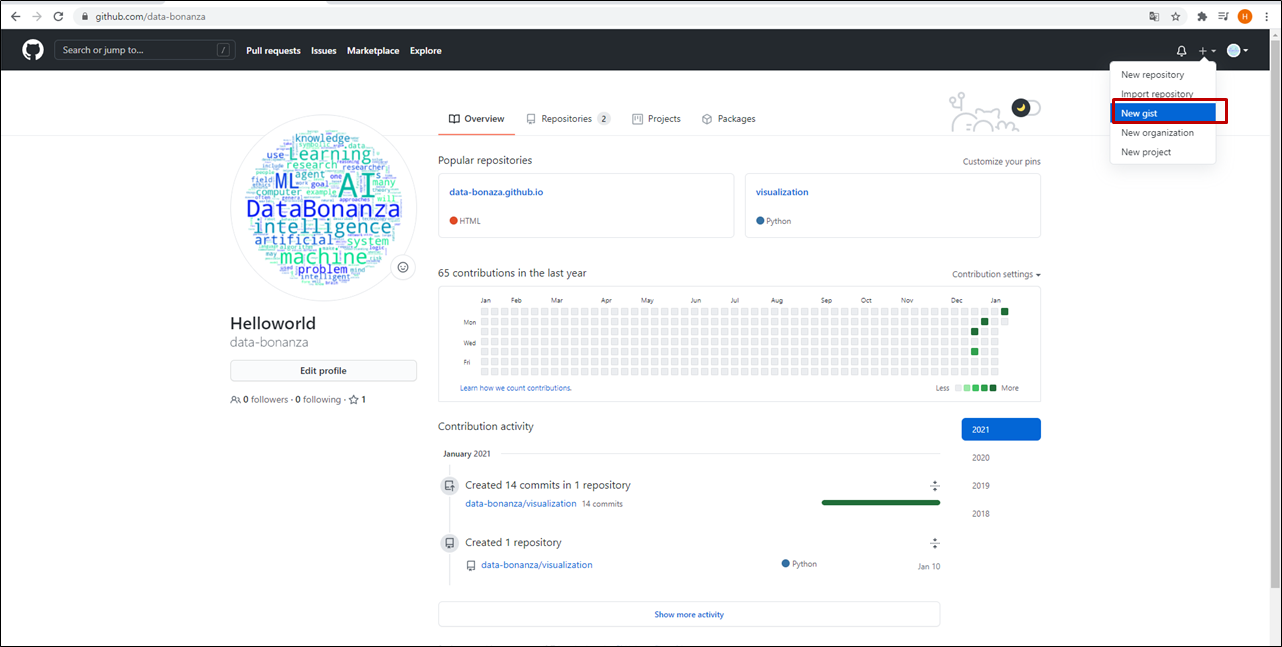
Task: Open Pull requests in the top navigation
Action: point(273,51)
